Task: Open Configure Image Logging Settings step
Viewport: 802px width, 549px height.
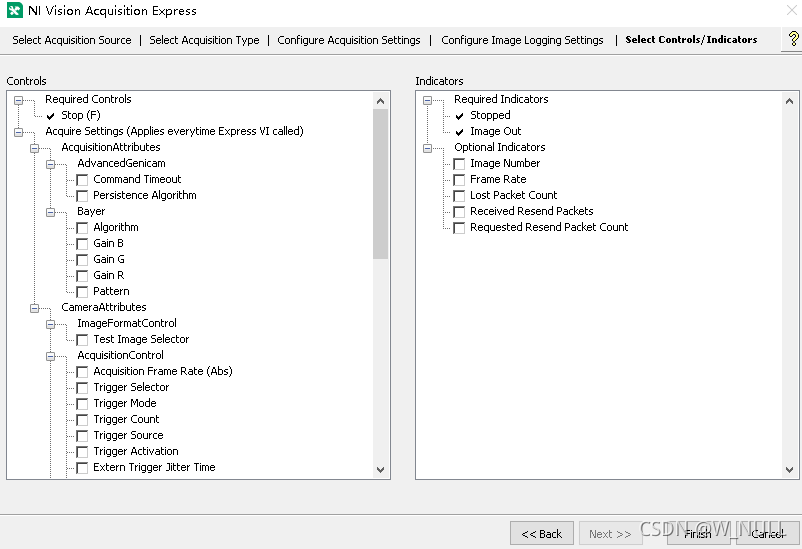Action: [x=522, y=40]
